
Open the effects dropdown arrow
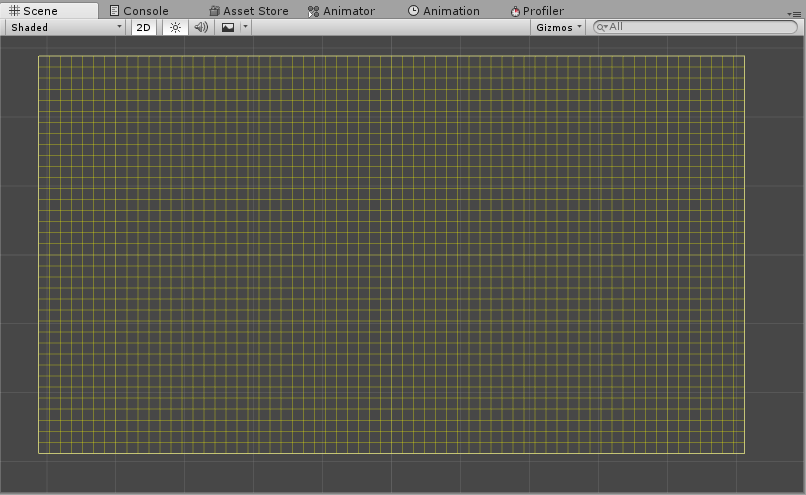245,27
